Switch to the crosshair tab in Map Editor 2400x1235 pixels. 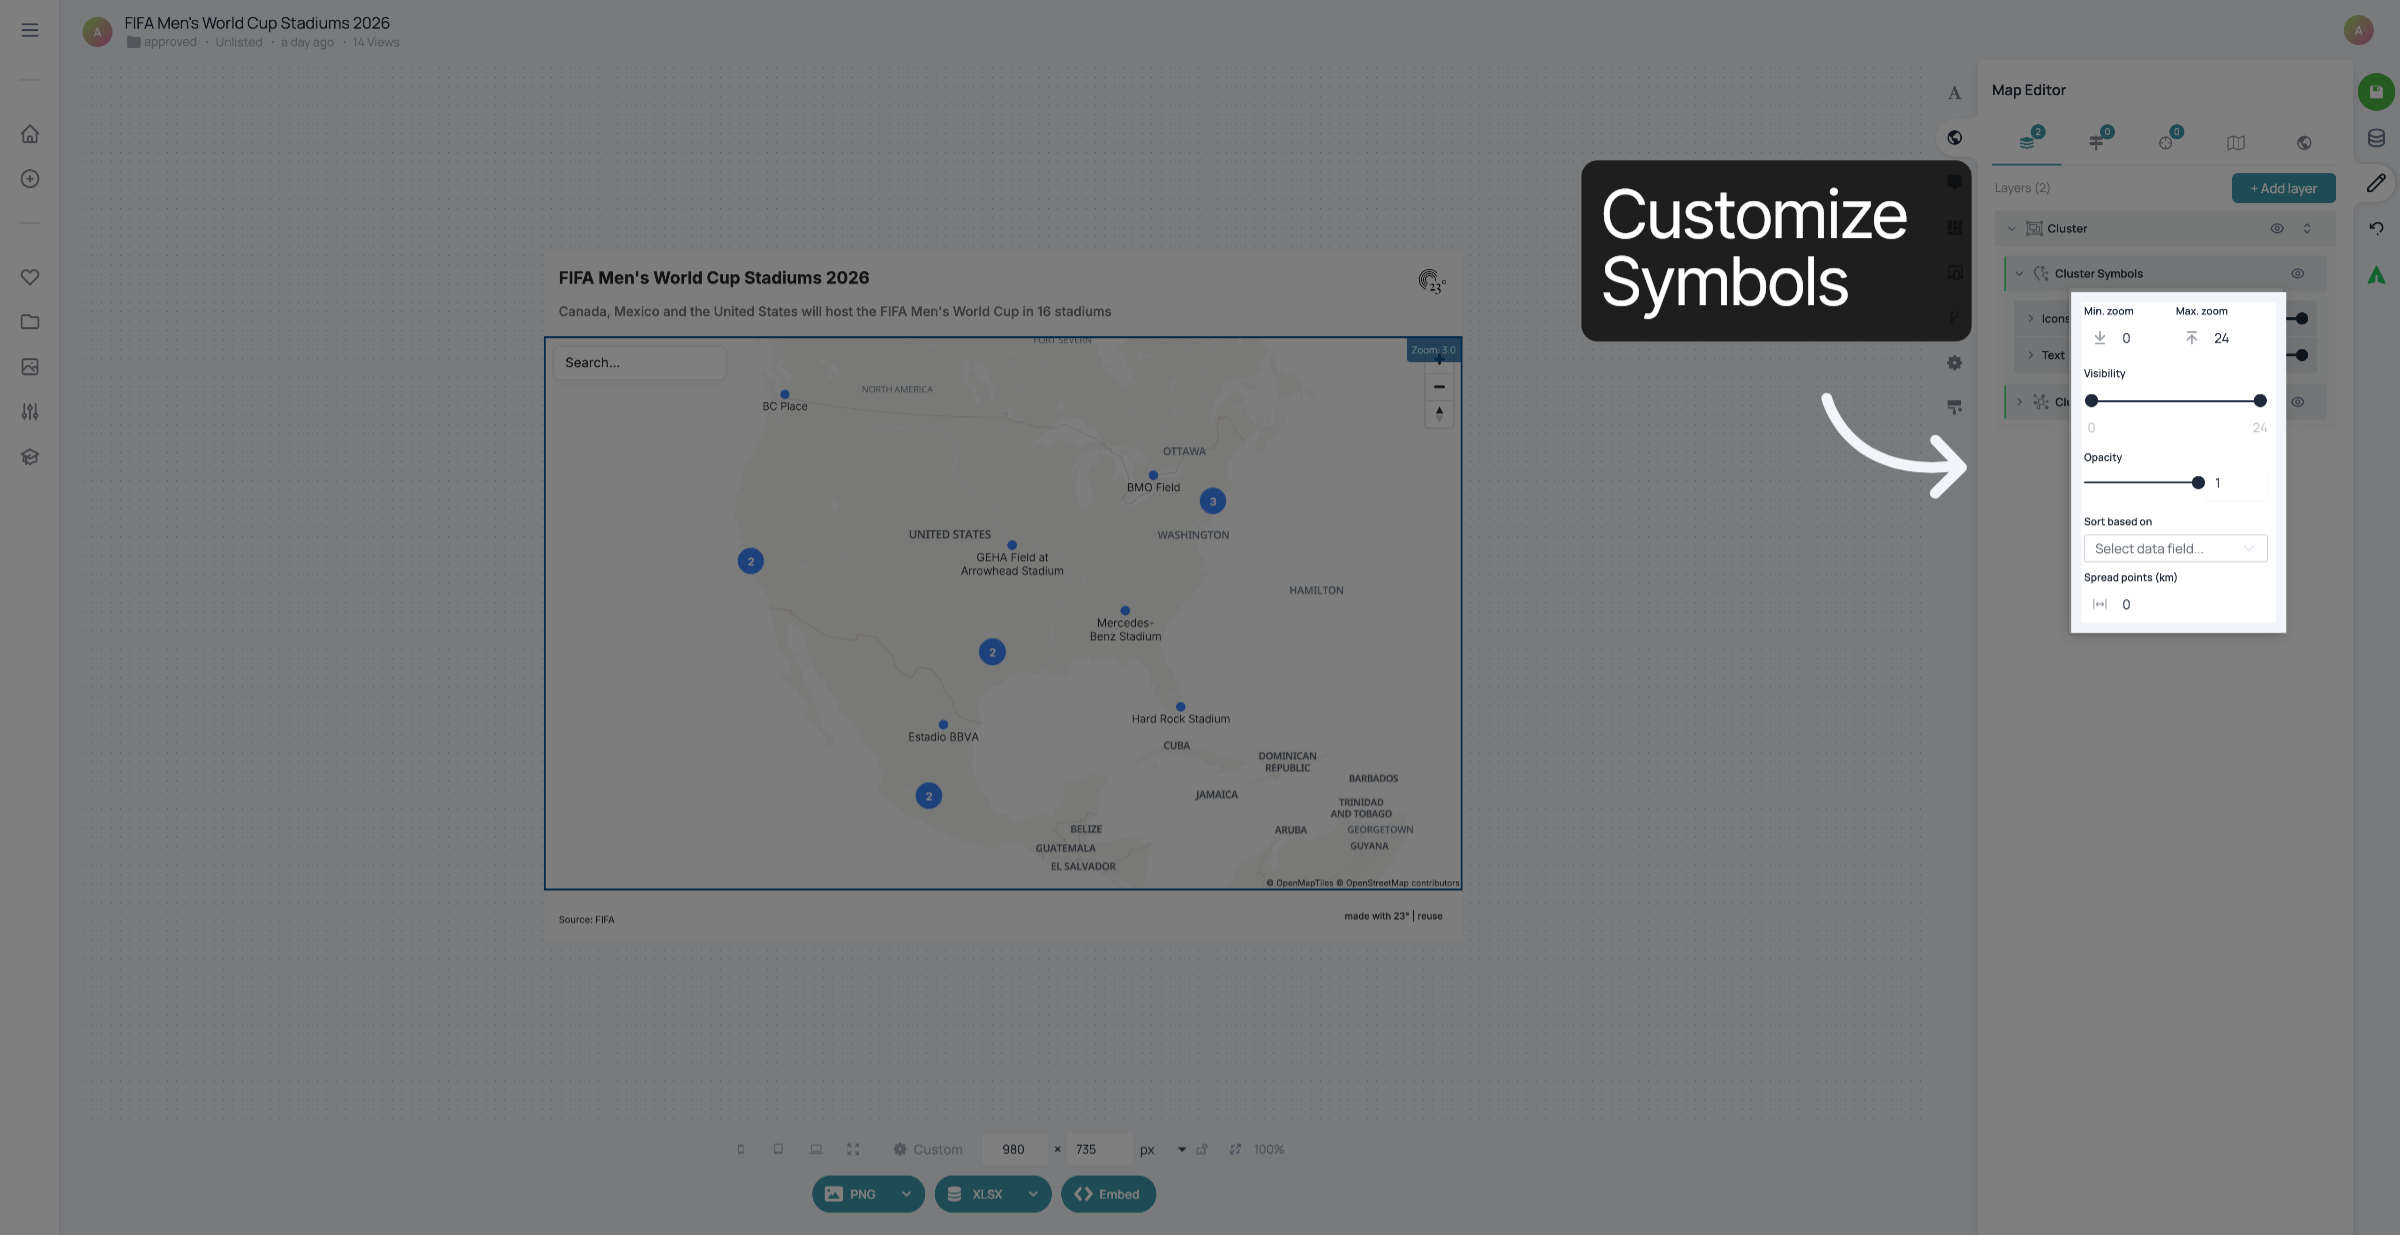2167,141
